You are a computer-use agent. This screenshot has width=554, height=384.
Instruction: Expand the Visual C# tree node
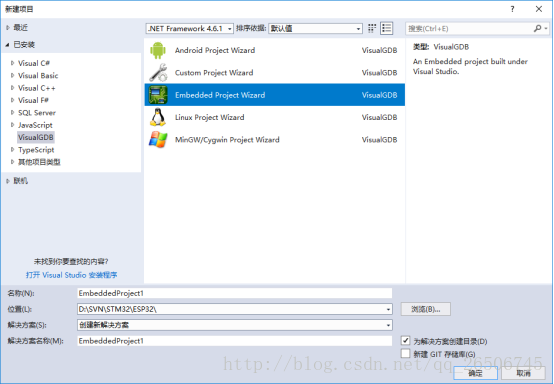click(12, 63)
